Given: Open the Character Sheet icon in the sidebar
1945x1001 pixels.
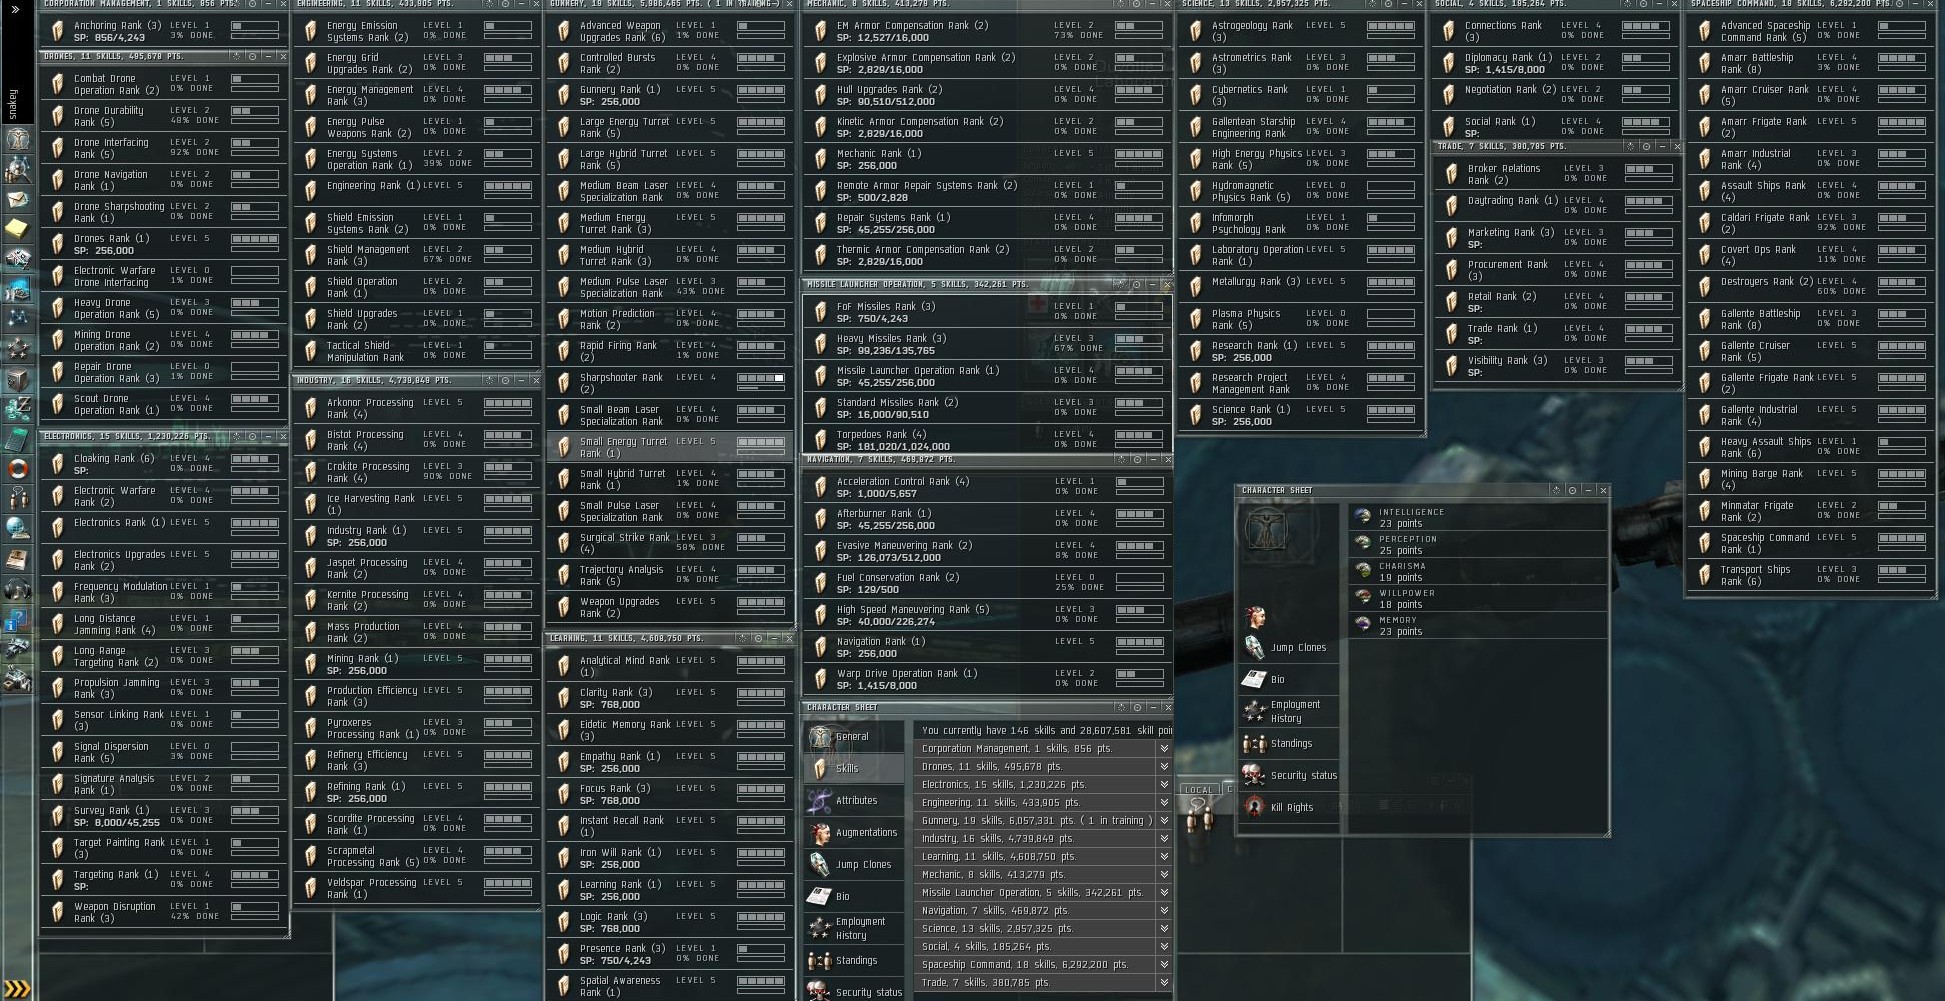Looking at the screenshot, I should pos(18,140).
